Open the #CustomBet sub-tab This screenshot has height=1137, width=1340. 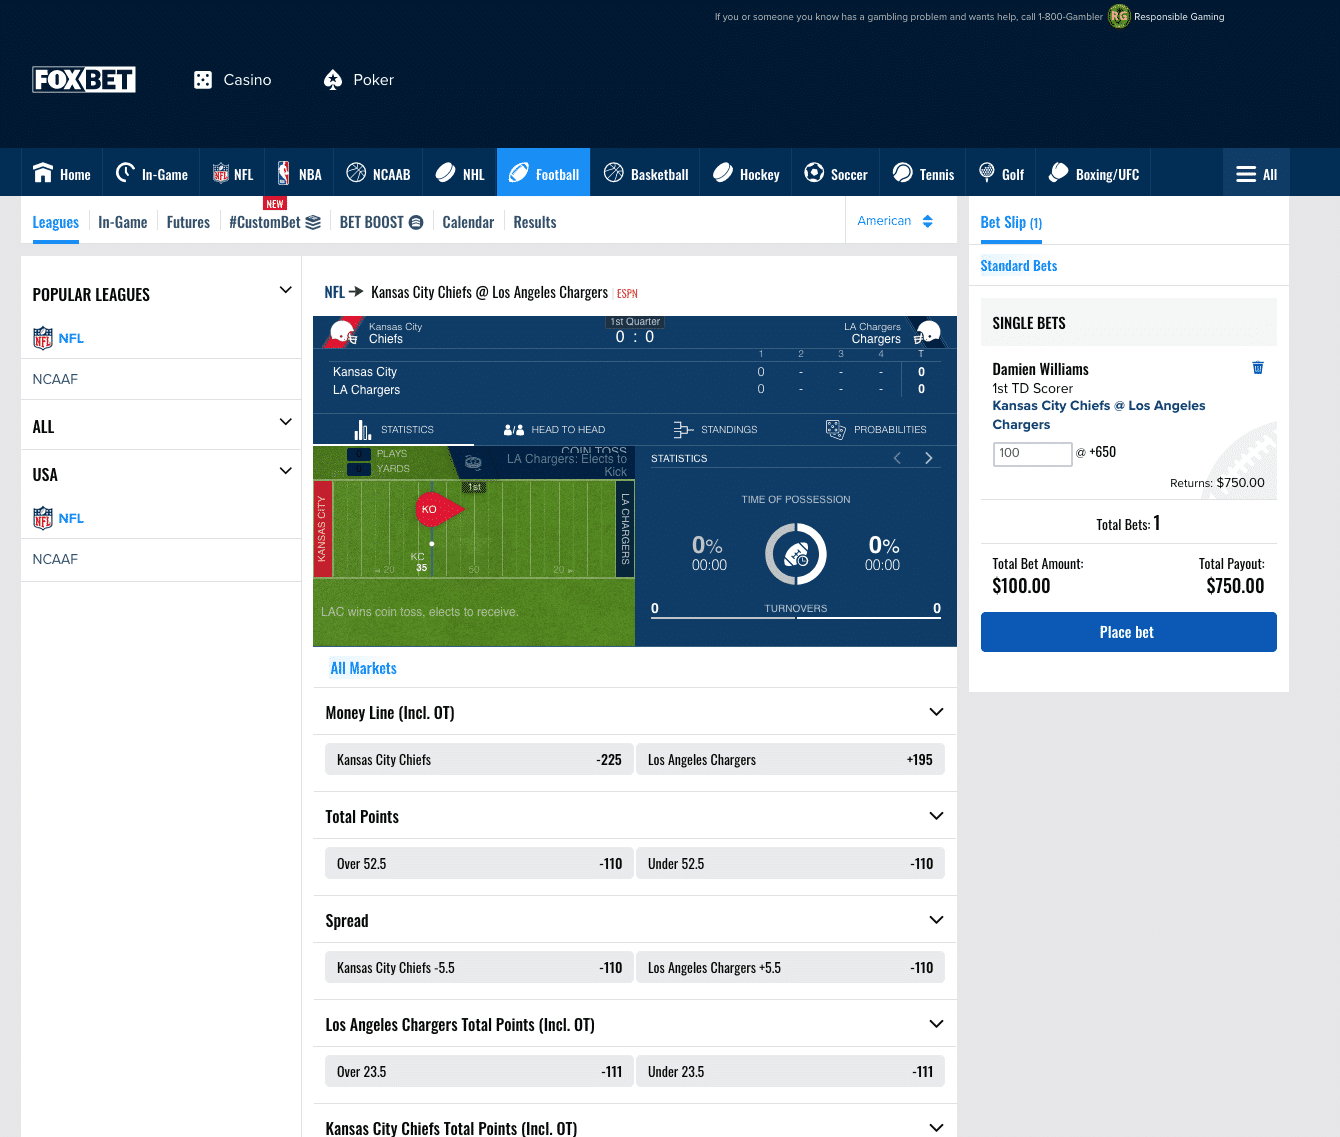[275, 222]
